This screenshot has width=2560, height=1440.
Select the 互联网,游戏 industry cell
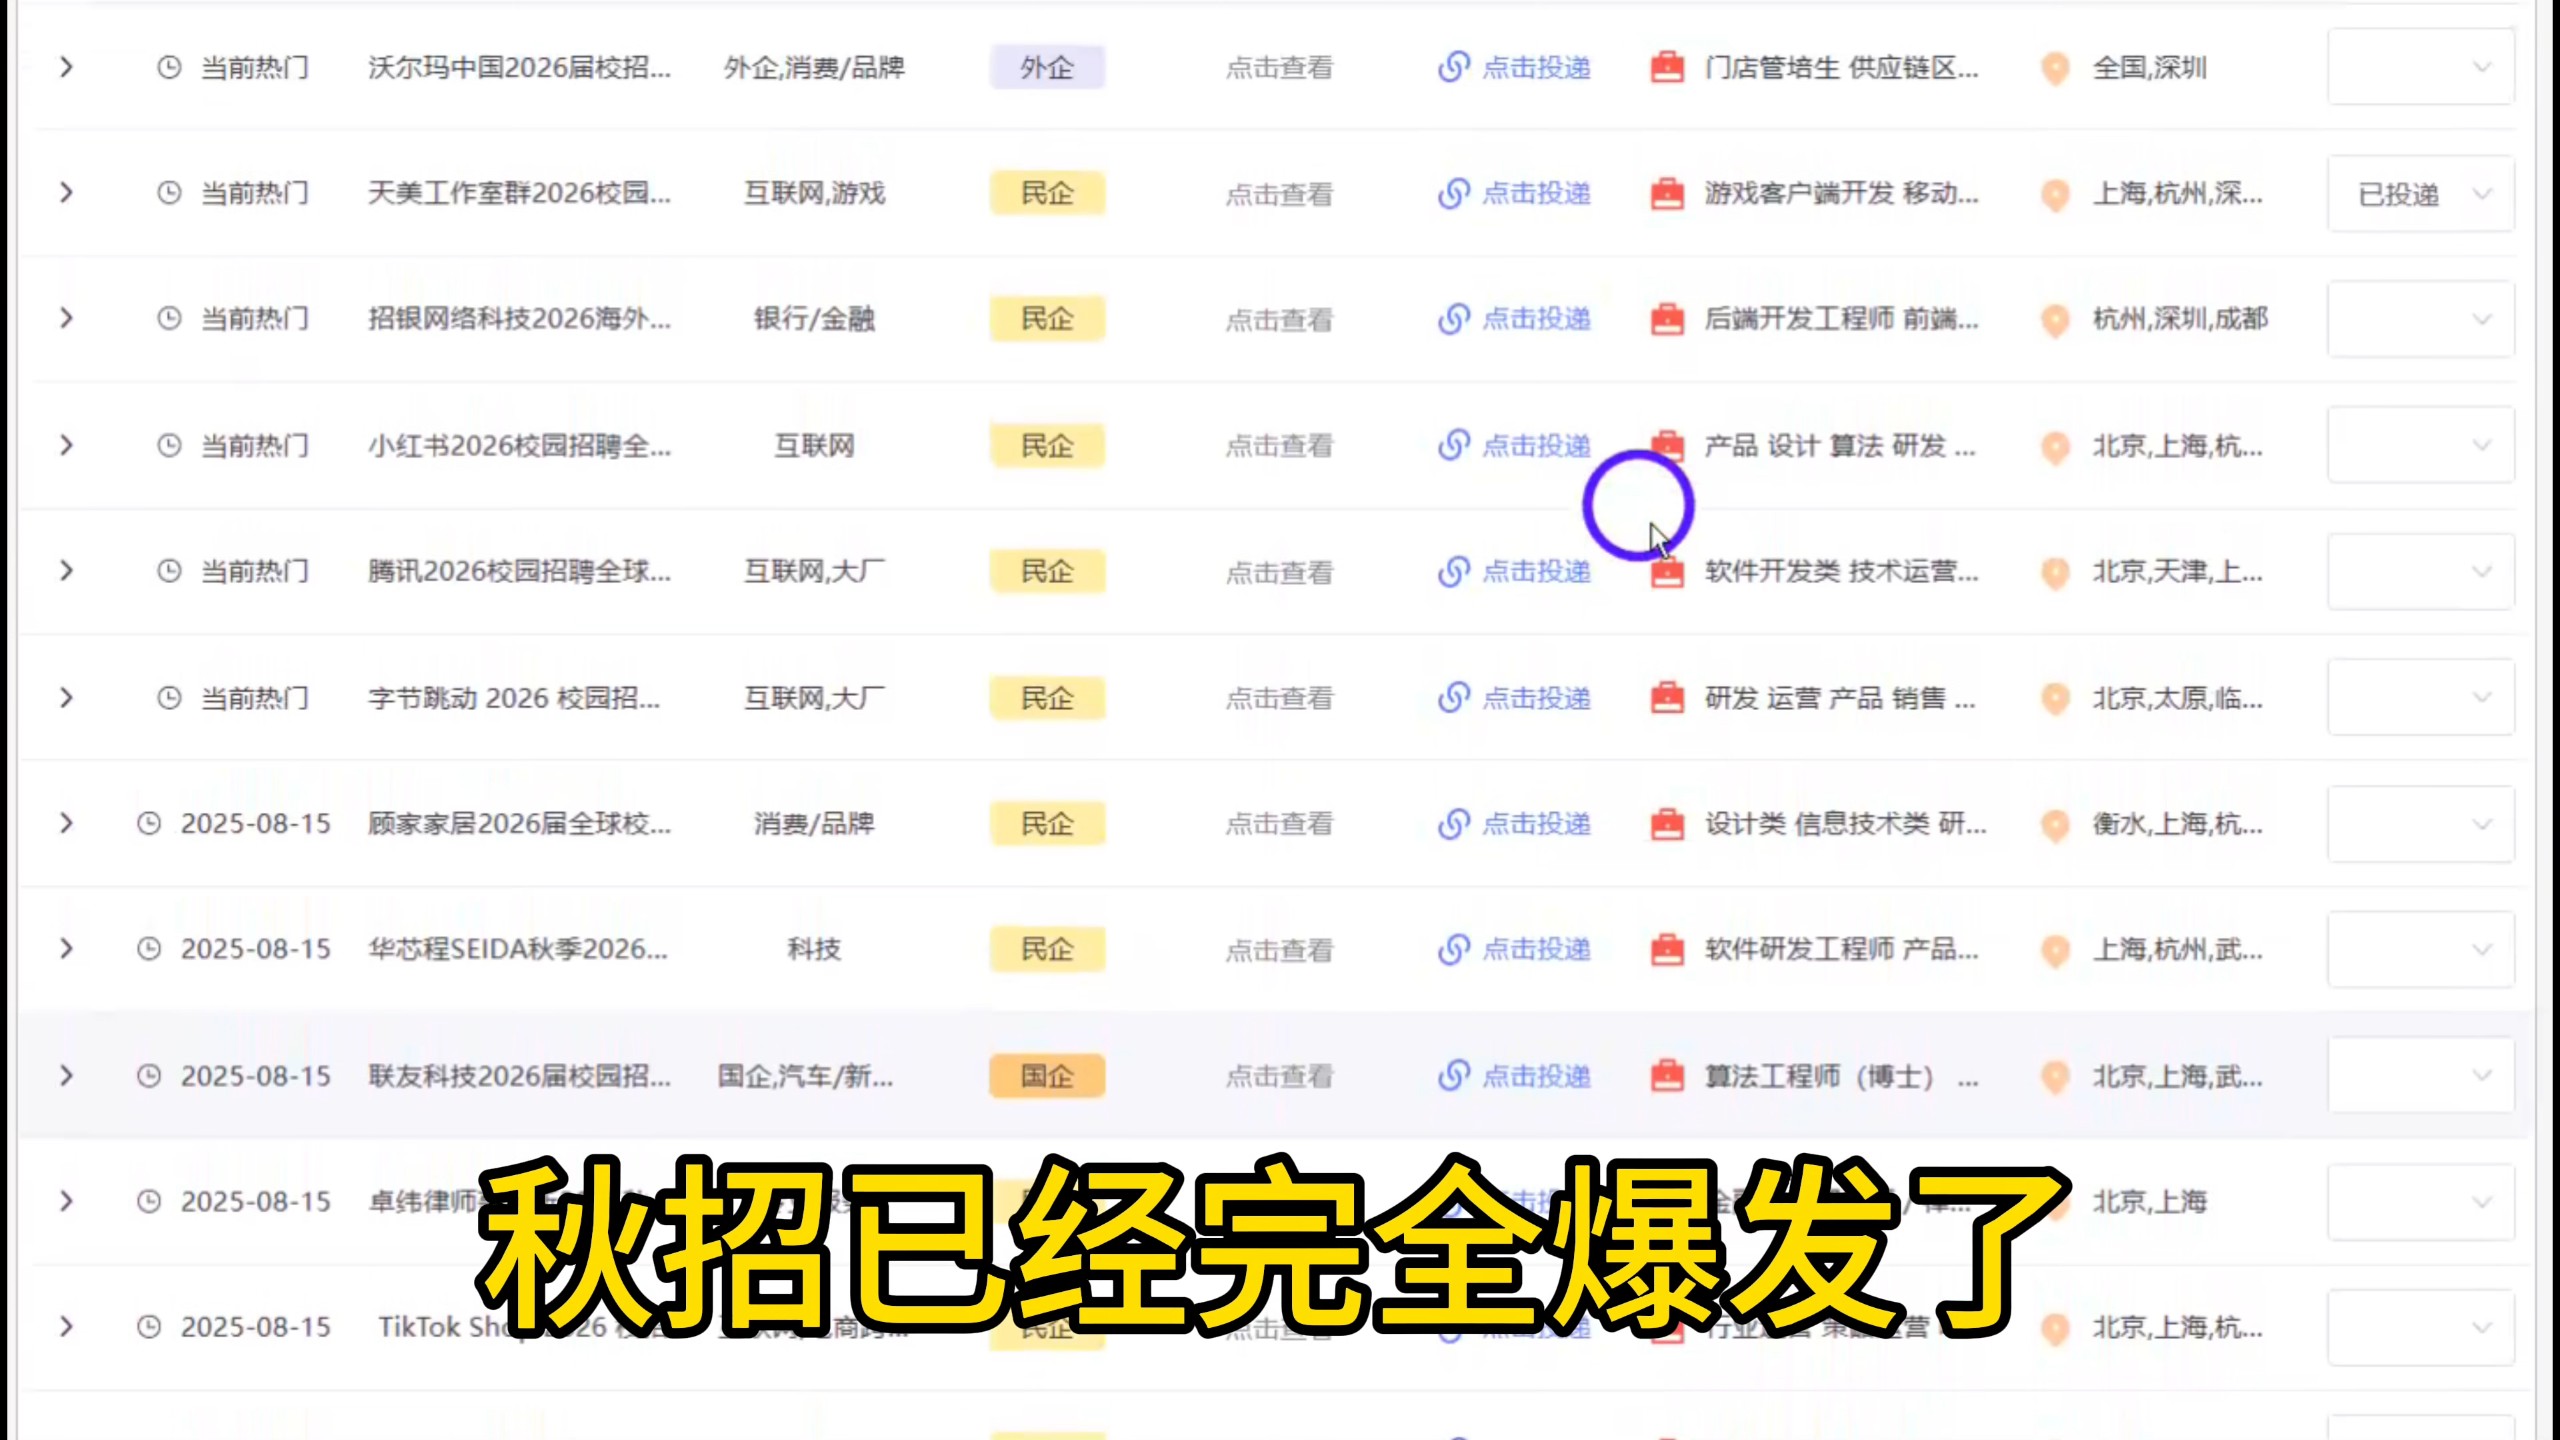(x=814, y=193)
